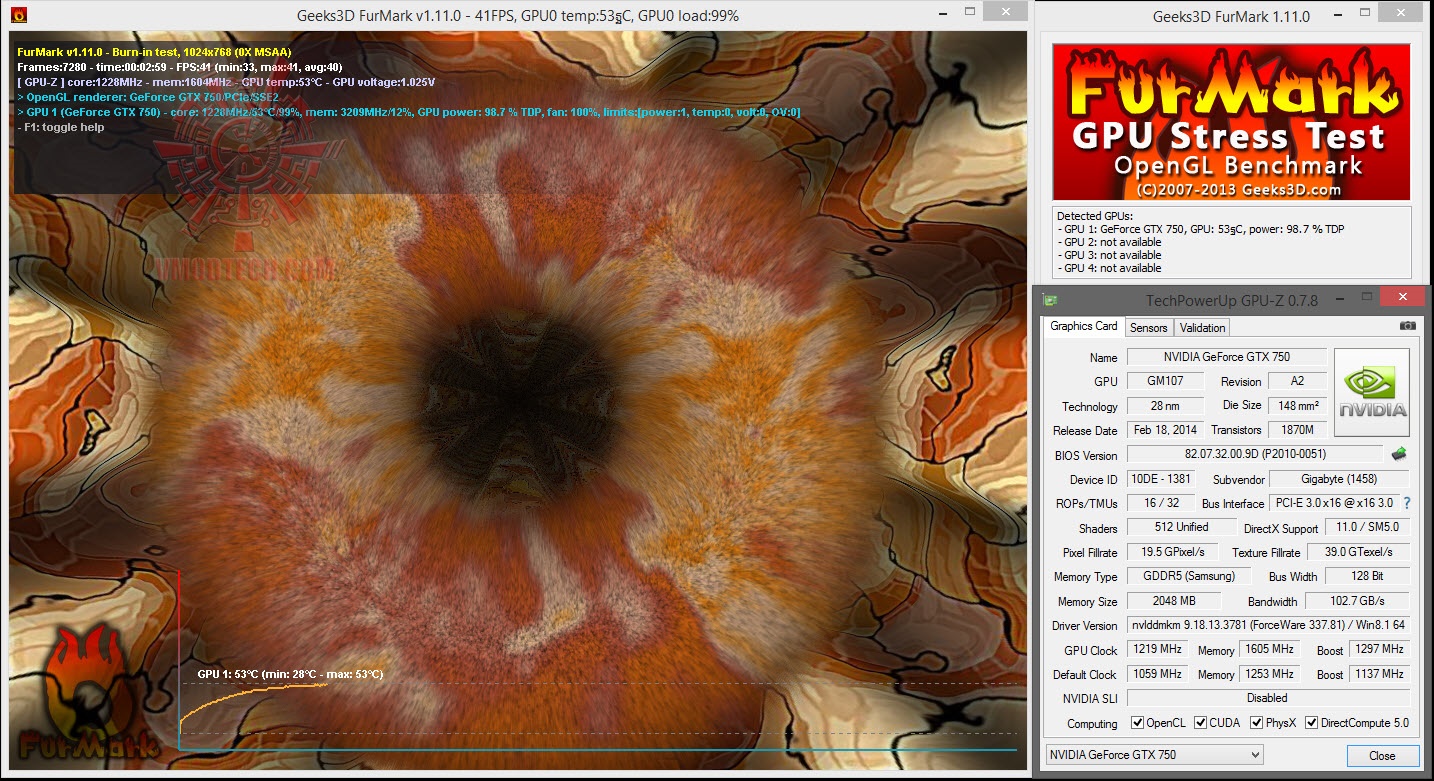The height and width of the screenshot is (781, 1434).
Task: Select the Technology value 28 nm
Action: tap(1165, 405)
